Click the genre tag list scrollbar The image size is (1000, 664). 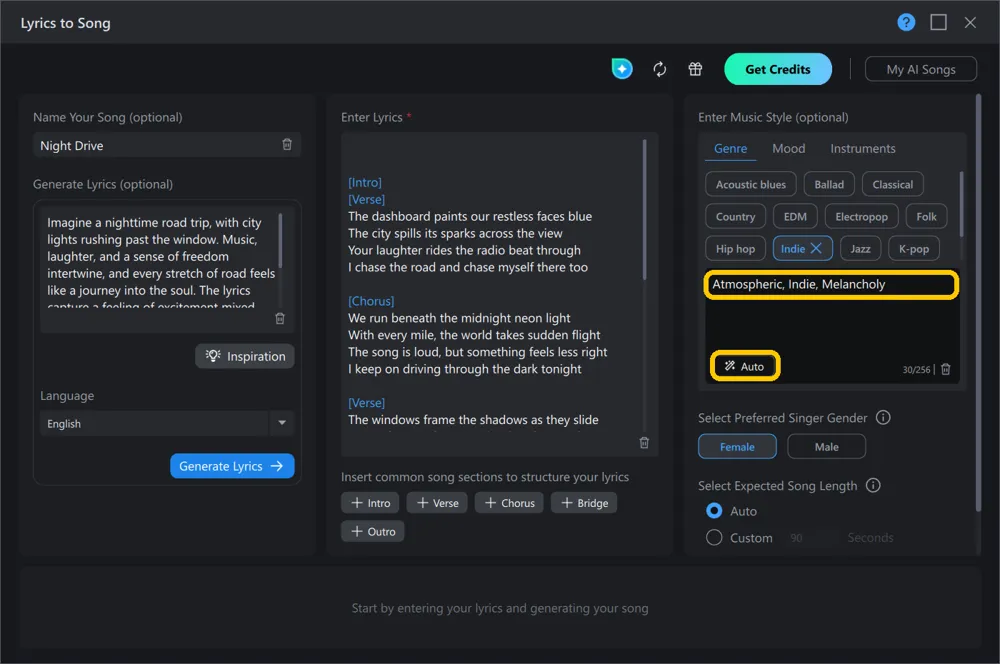tap(961, 204)
